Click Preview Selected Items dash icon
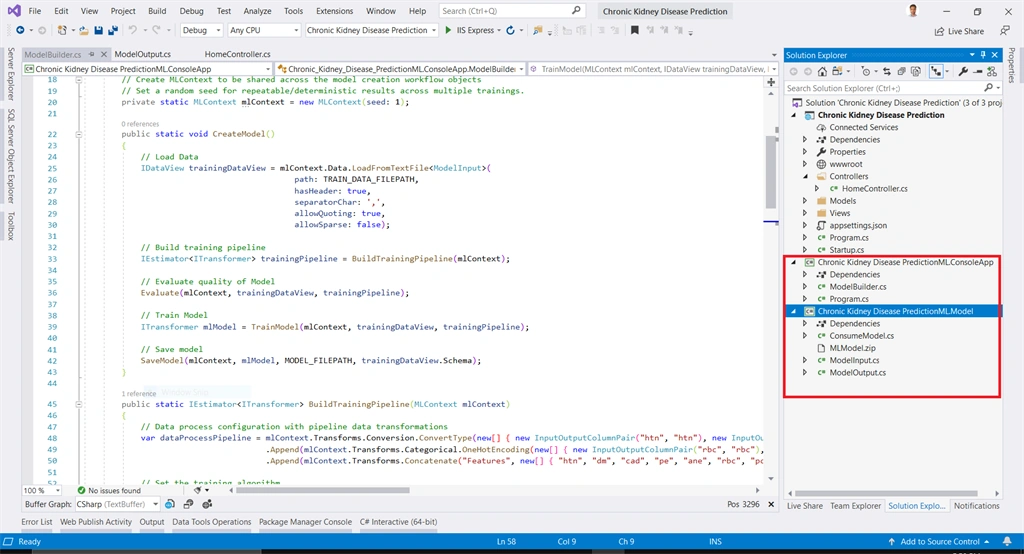 point(978,71)
